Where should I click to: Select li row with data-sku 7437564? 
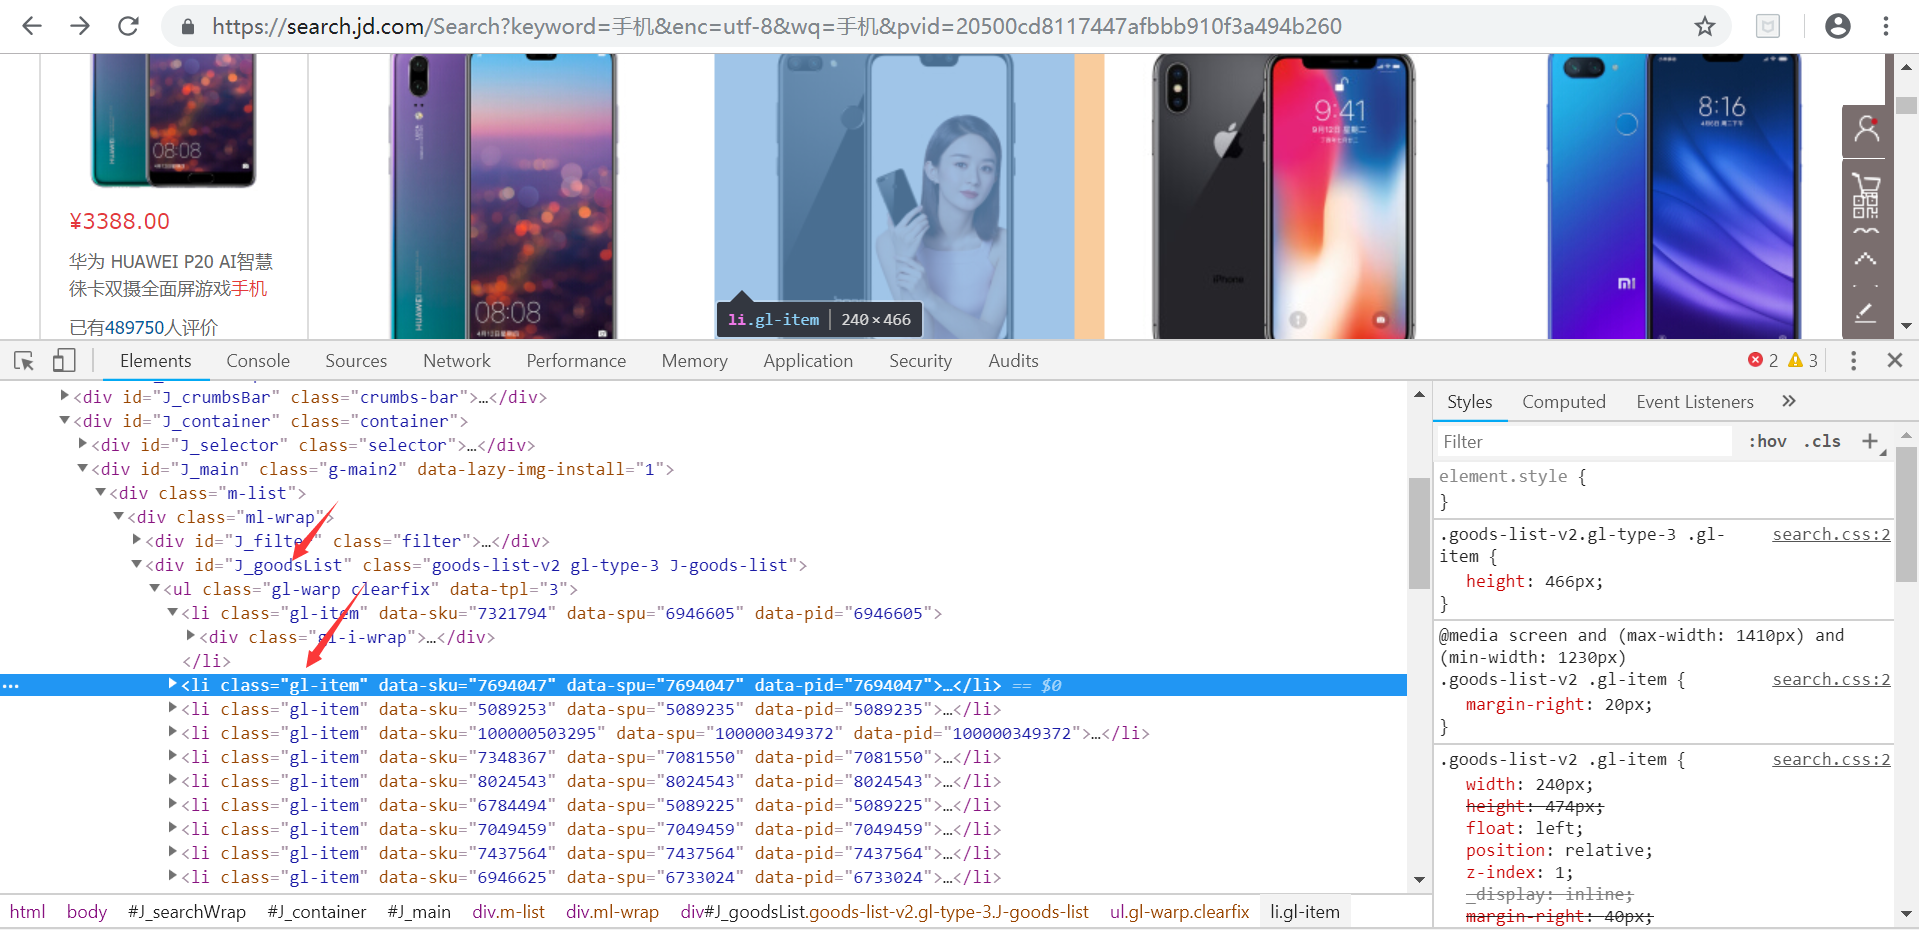703,853
